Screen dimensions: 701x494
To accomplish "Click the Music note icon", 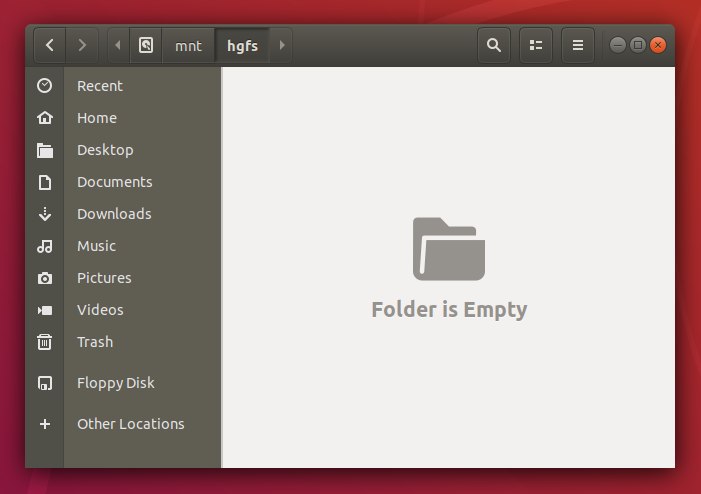I will (x=45, y=246).
